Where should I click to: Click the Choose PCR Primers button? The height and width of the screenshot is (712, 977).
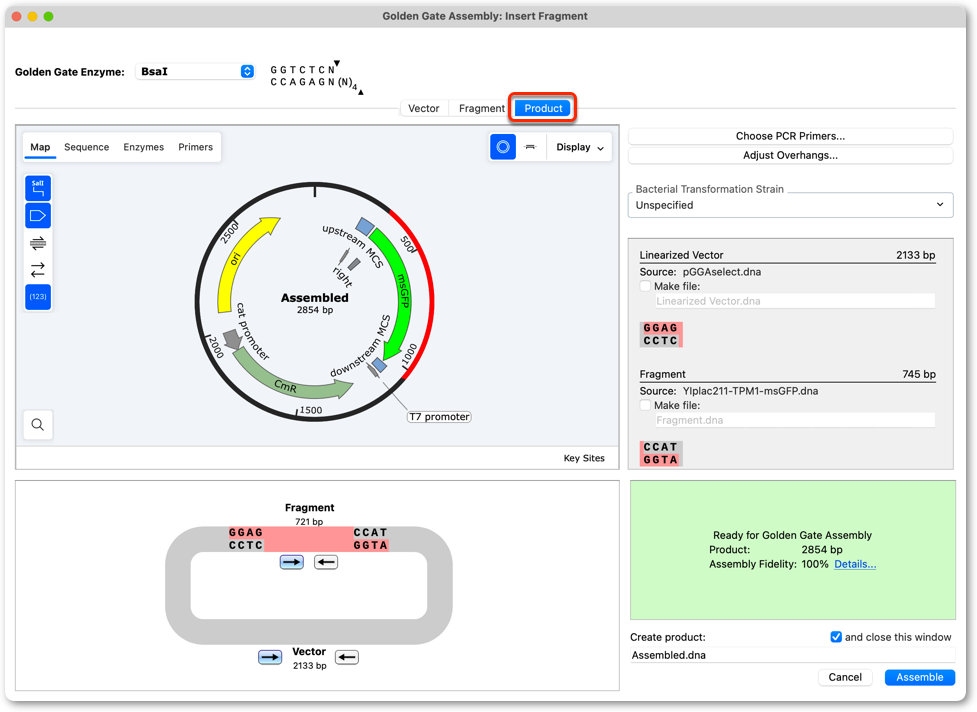pyautogui.click(x=790, y=136)
